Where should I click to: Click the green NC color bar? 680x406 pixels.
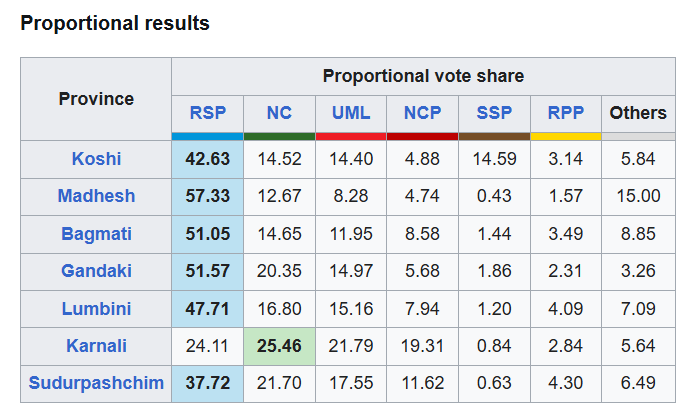coord(279,136)
